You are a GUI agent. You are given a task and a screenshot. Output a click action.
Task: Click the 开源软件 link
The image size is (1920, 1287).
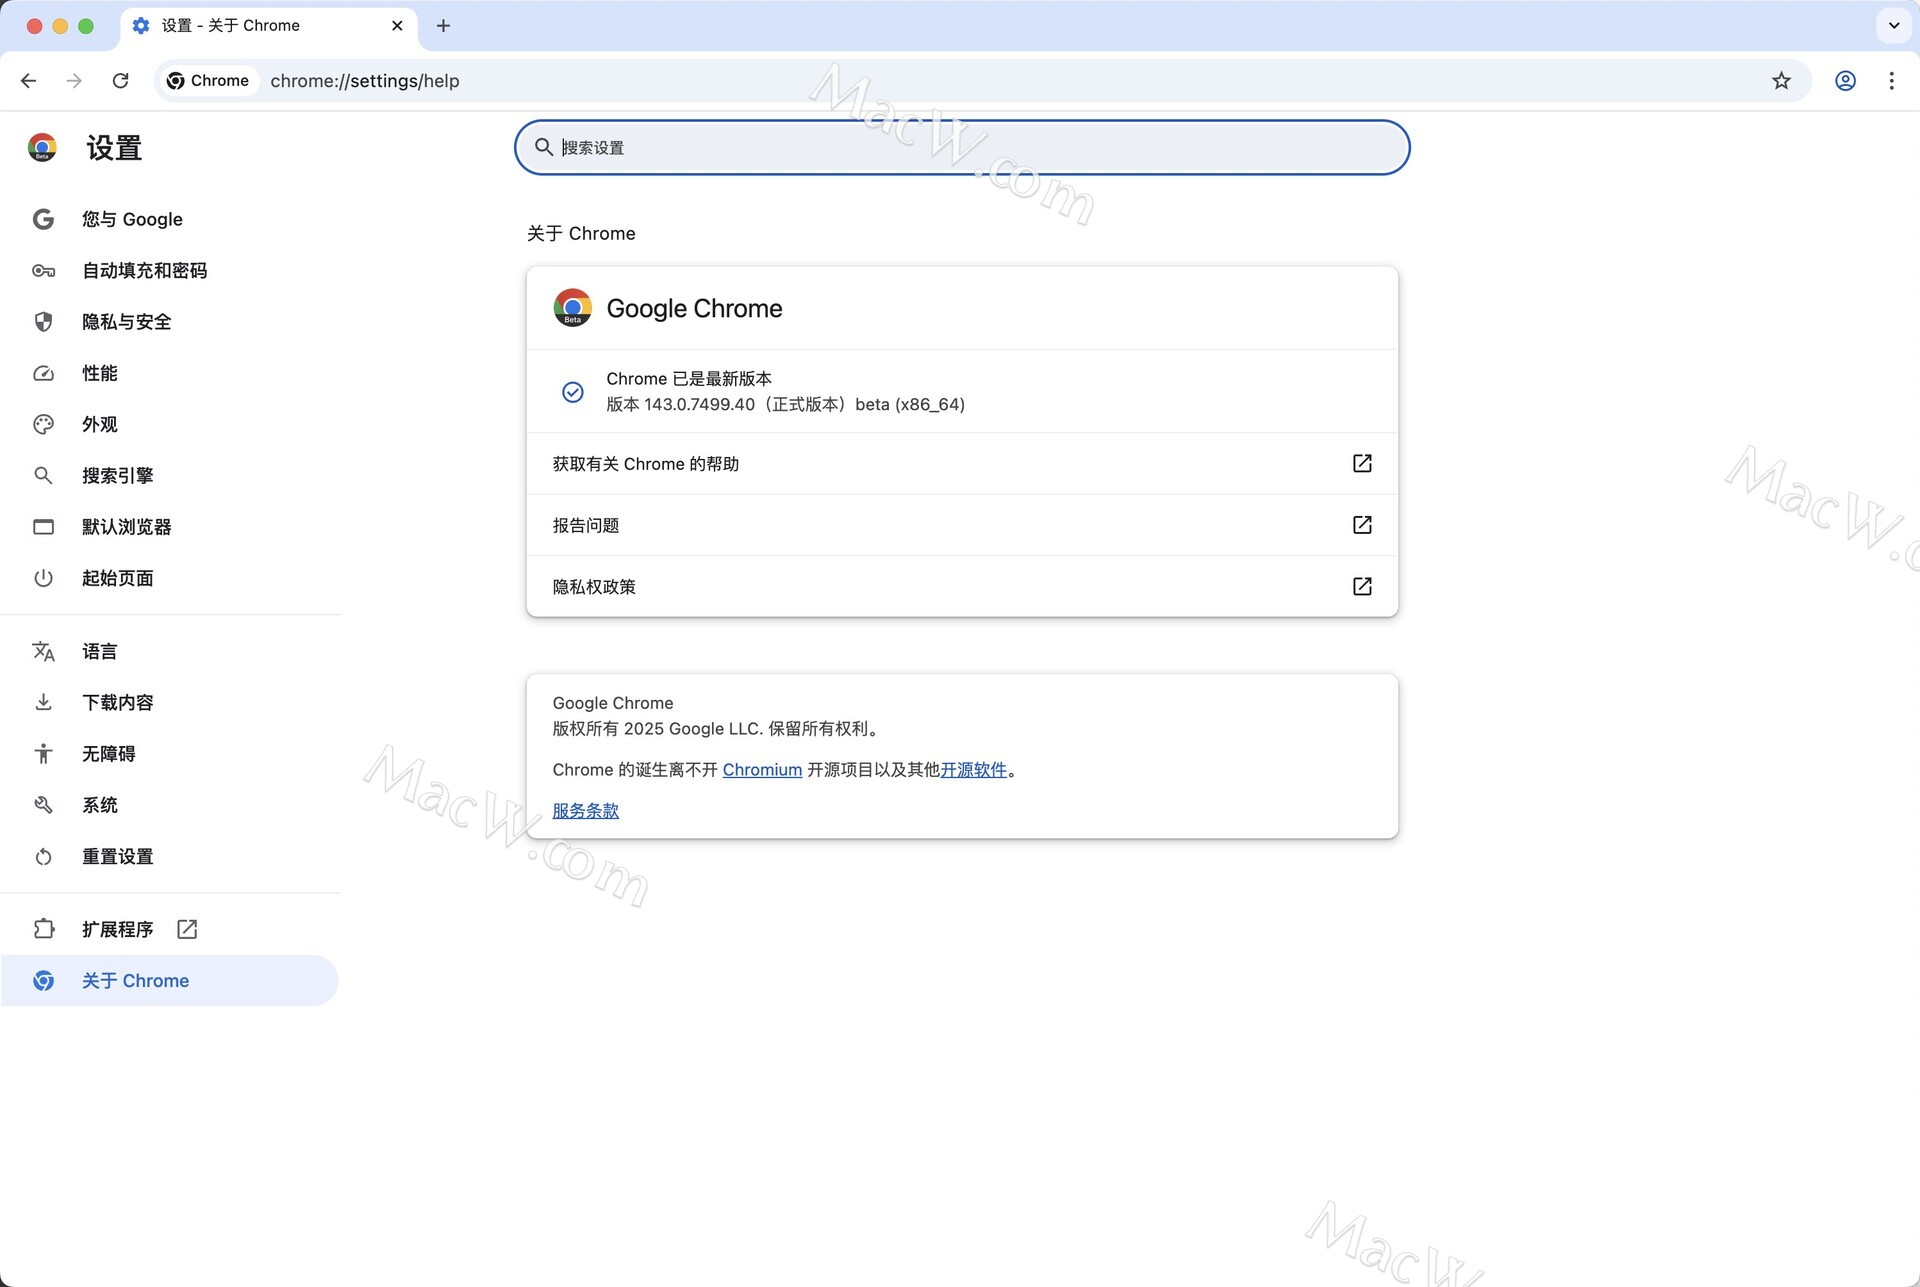click(x=973, y=769)
